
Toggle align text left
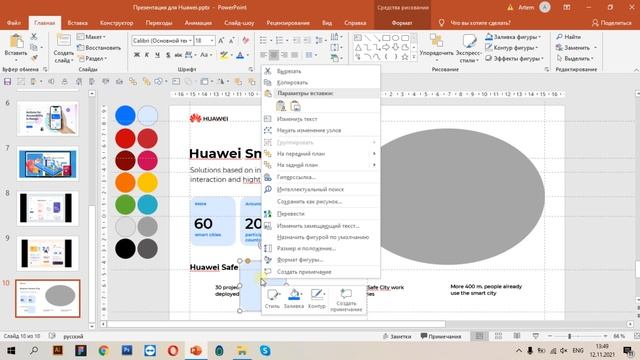[263, 55]
